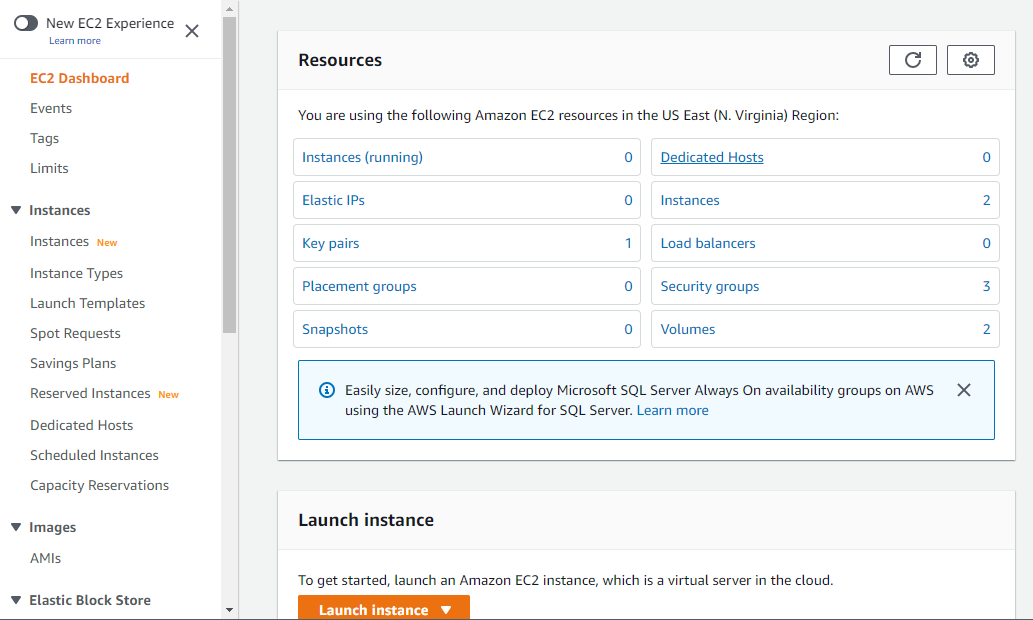Image resolution: width=1033 pixels, height=620 pixels.
Task: Dismiss the SQL Server info banner
Action: coord(964,390)
